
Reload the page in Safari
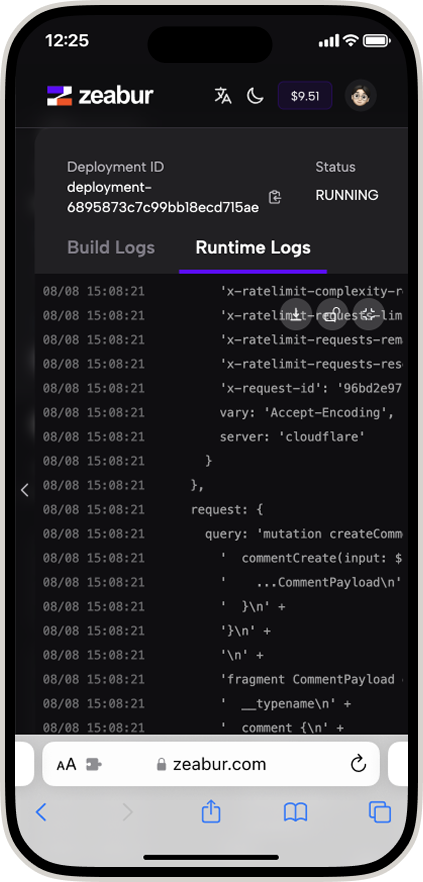pos(358,764)
